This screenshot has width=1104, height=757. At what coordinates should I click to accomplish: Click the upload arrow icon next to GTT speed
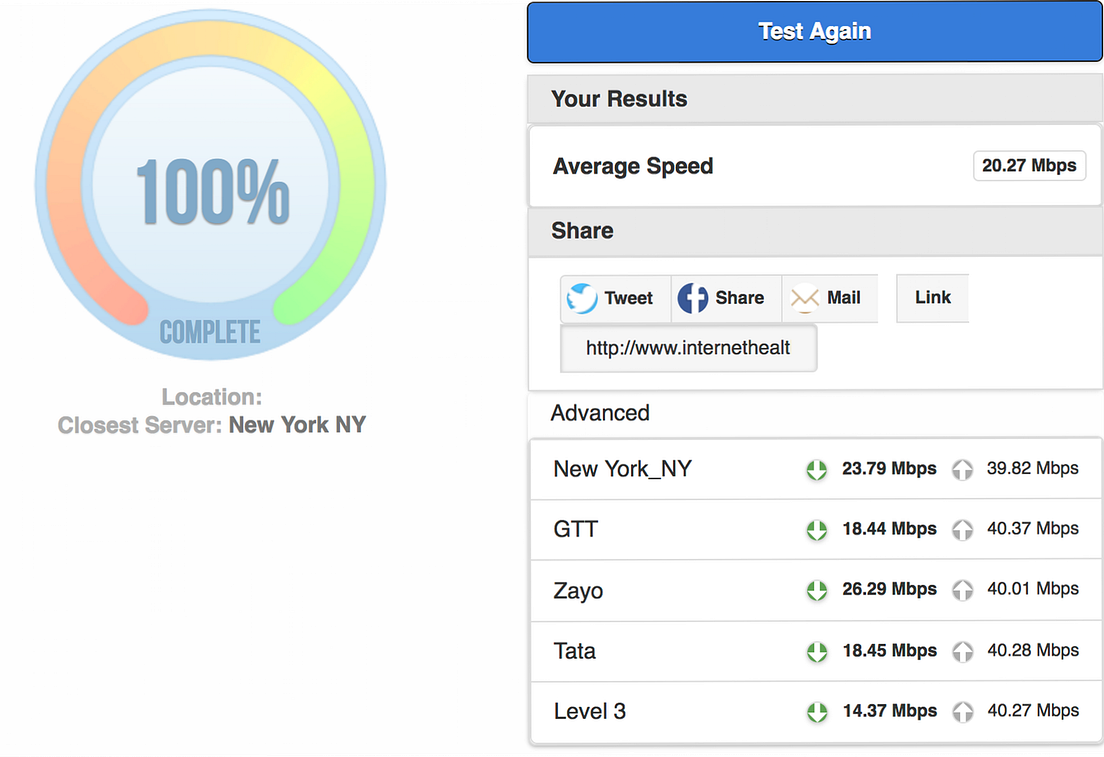click(962, 530)
